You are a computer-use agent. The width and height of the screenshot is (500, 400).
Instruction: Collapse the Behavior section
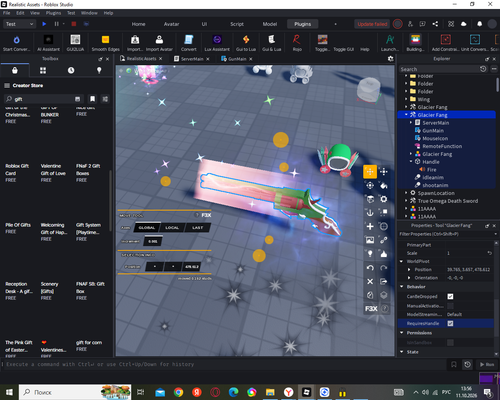[x=402, y=287]
